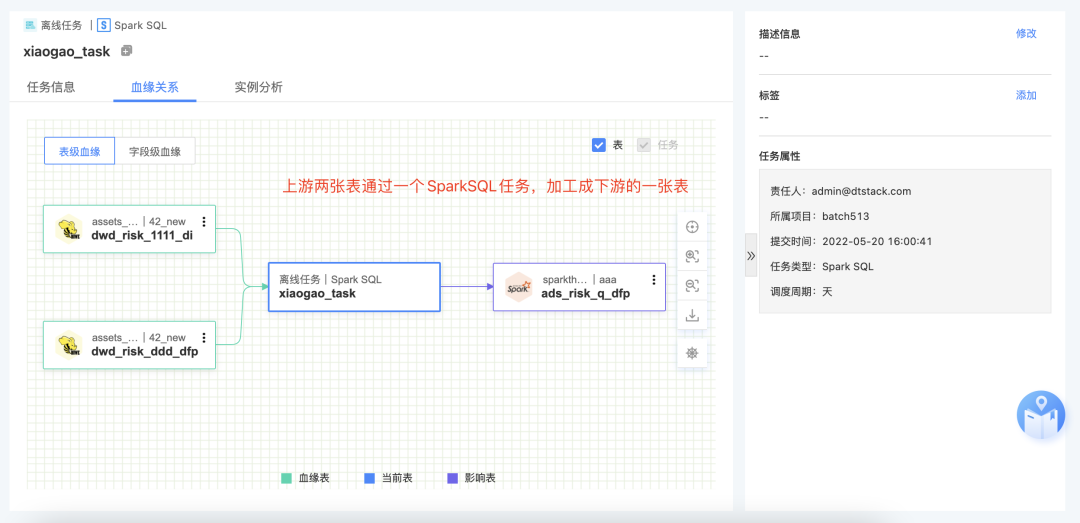Zoom out of the lineage graph
The height and width of the screenshot is (523, 1080).
691,286
